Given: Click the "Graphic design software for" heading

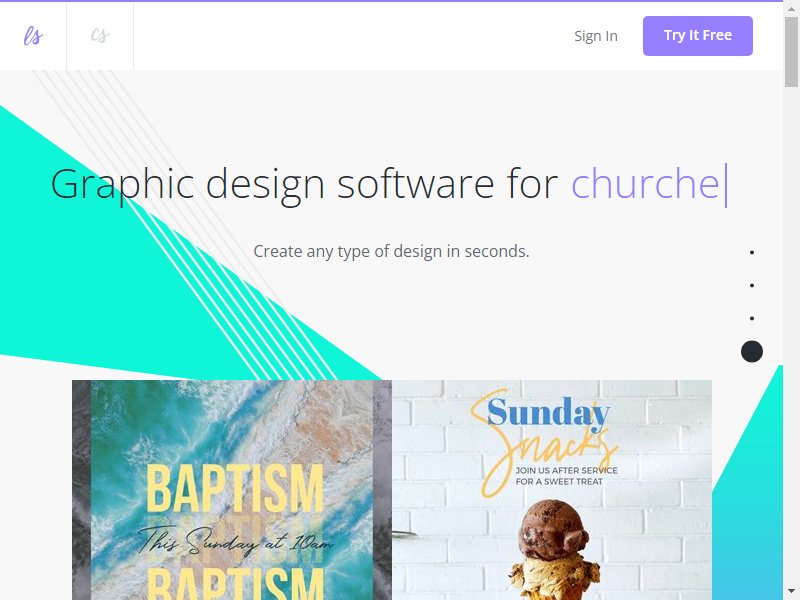Looking at the screenshot, I should [x=304, y=185].
